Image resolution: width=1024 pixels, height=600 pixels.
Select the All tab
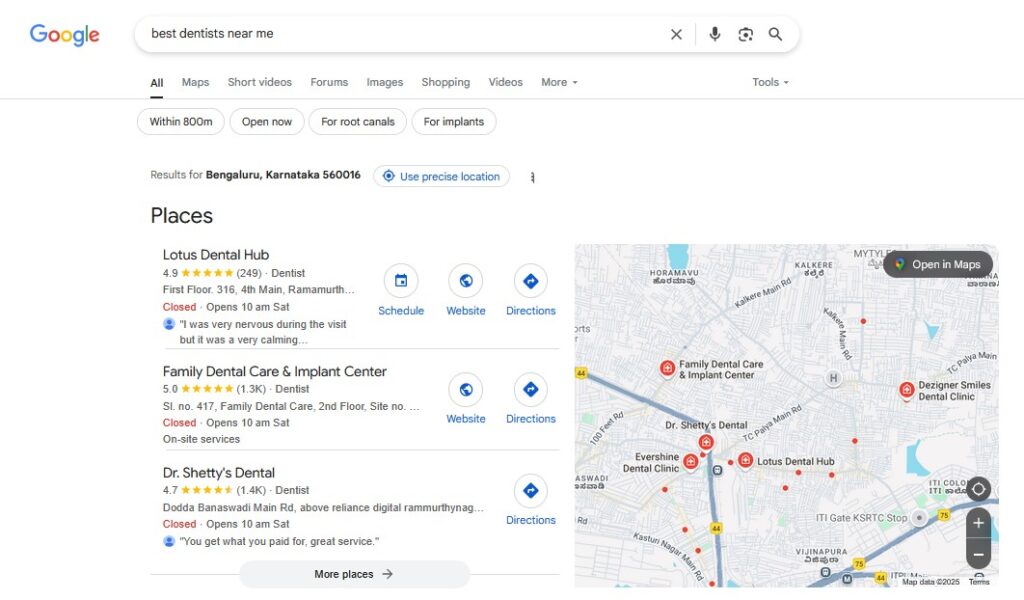pos(157,83)
